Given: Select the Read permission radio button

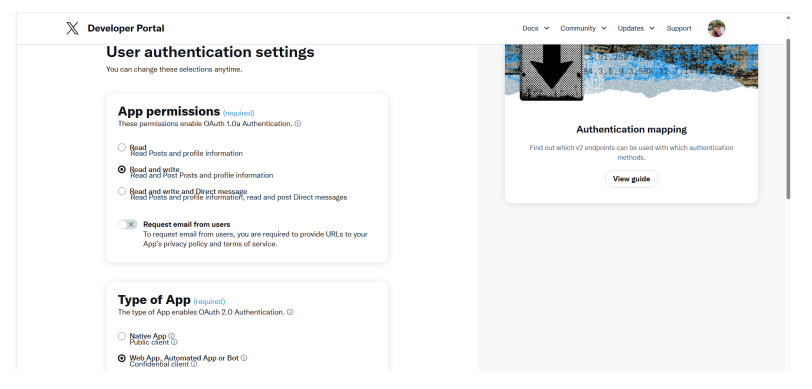Looking at the screenshot, I should (122, 148).
